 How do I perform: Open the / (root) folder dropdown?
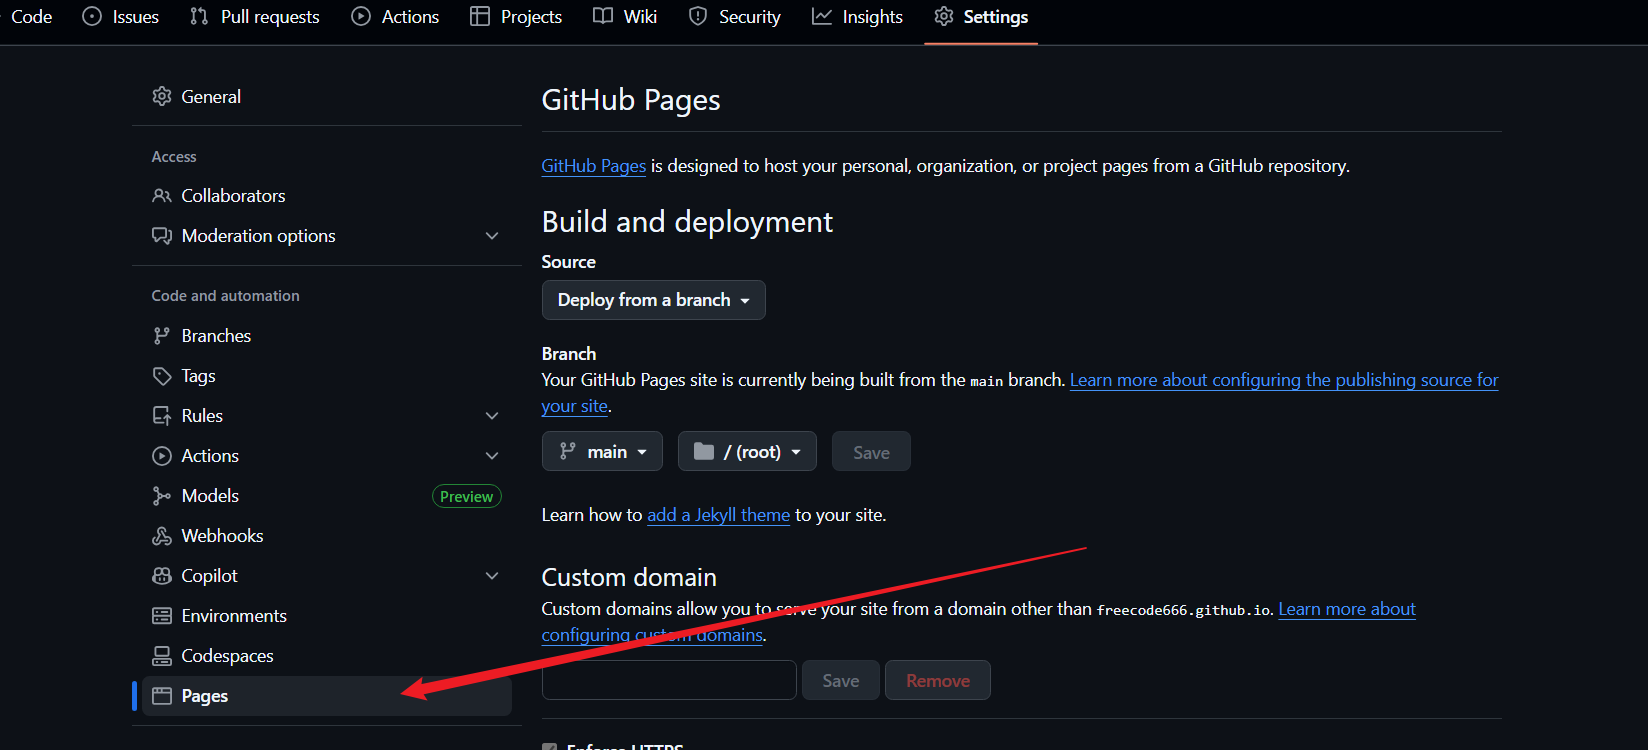click(747, 452)
